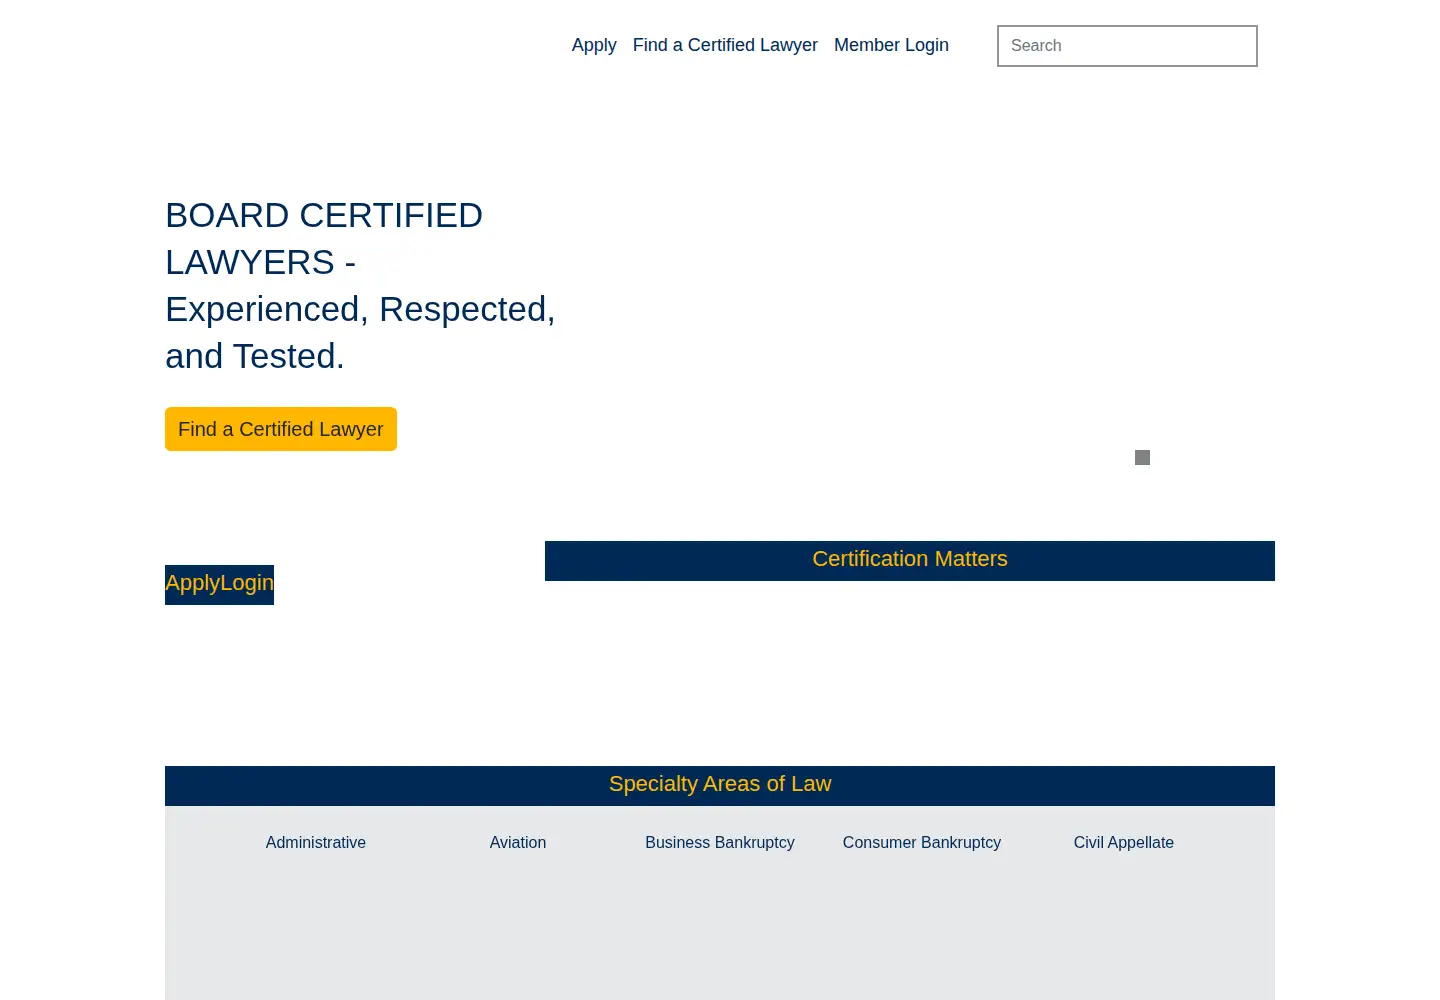This screenshot has width=1440, height=1000.
Task: Click the yellow Find a Certified Lawyer button
Action: (281, 429)
